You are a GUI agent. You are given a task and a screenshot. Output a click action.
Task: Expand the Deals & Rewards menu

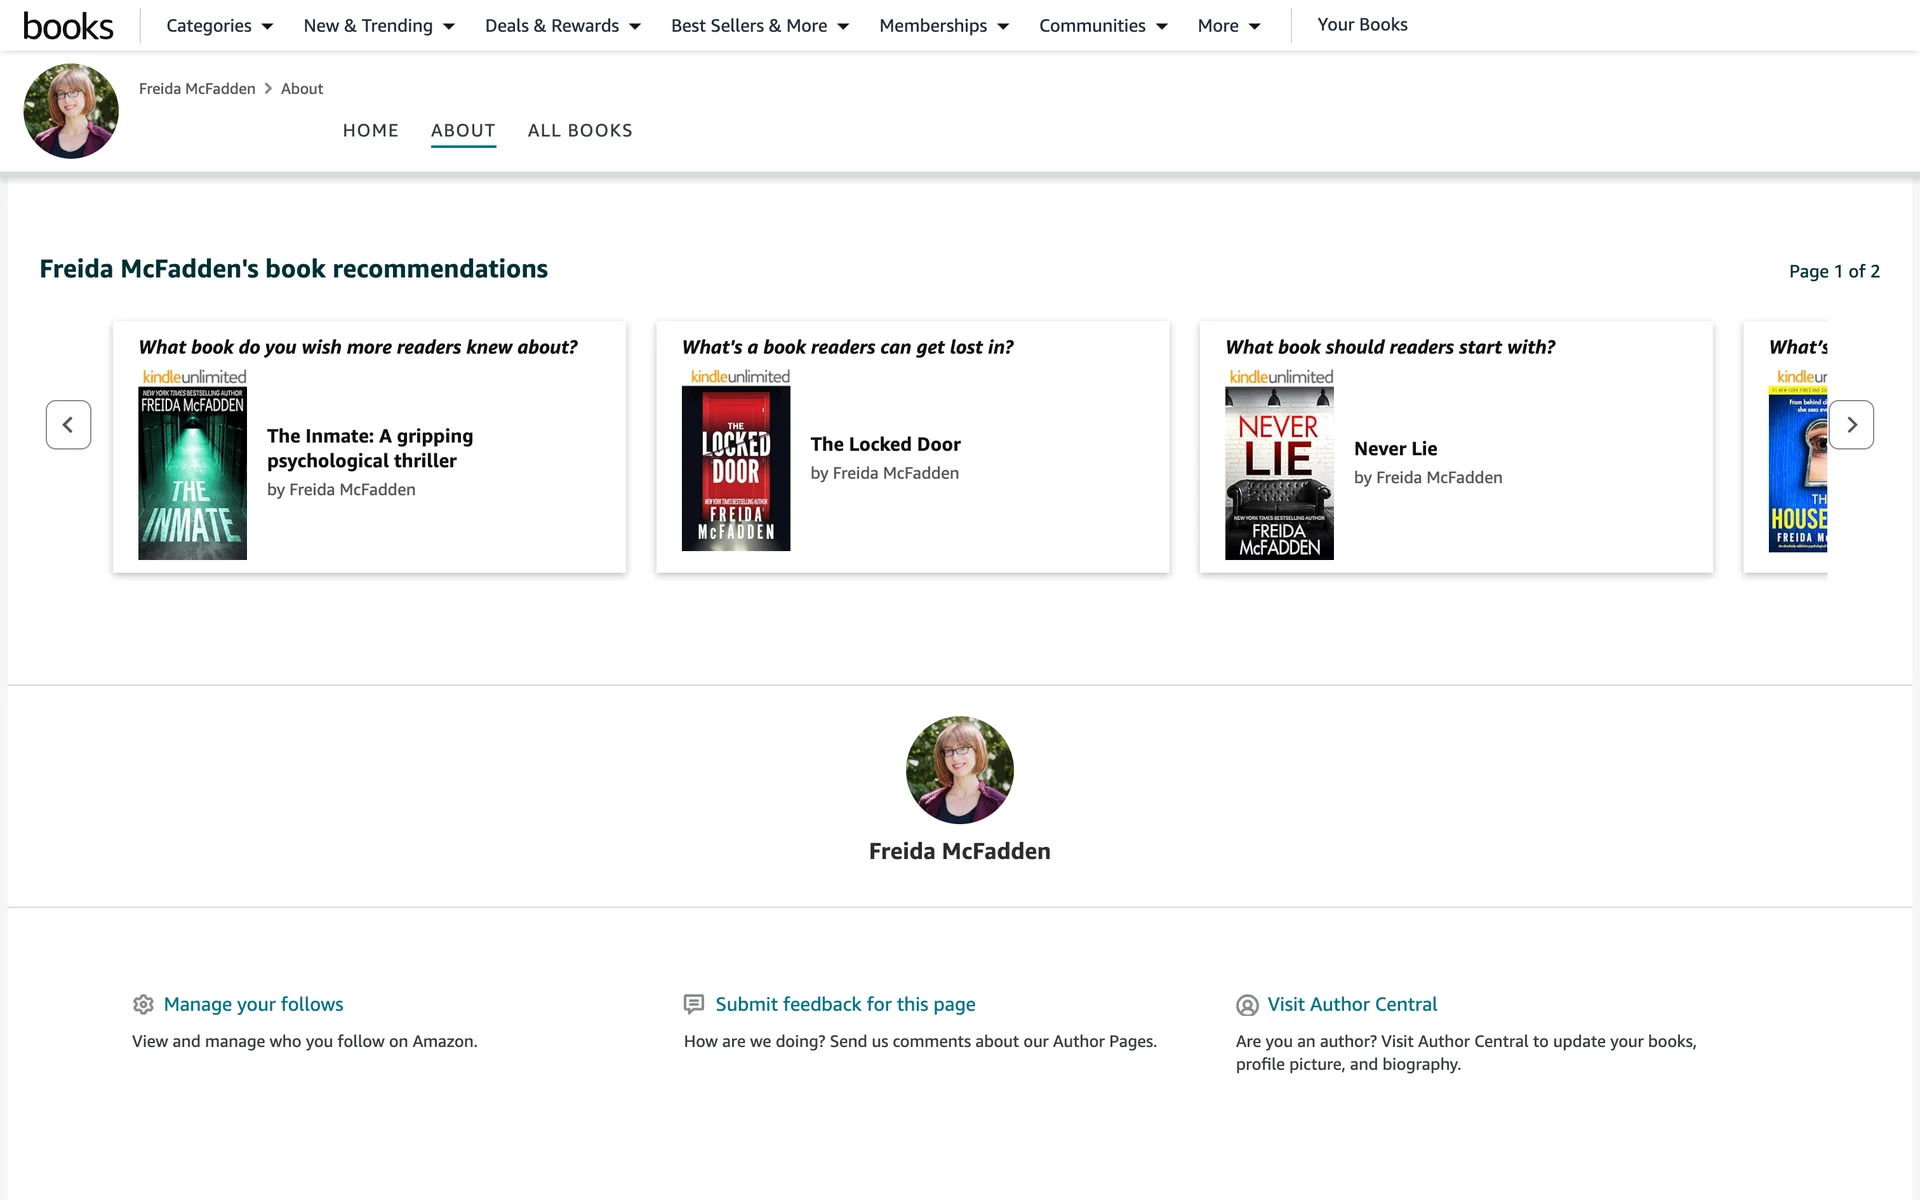562,26
